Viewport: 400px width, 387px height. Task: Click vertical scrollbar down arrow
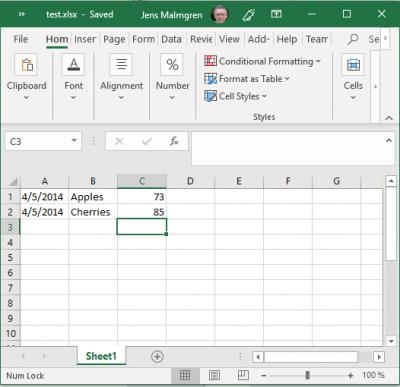[391, 341]
